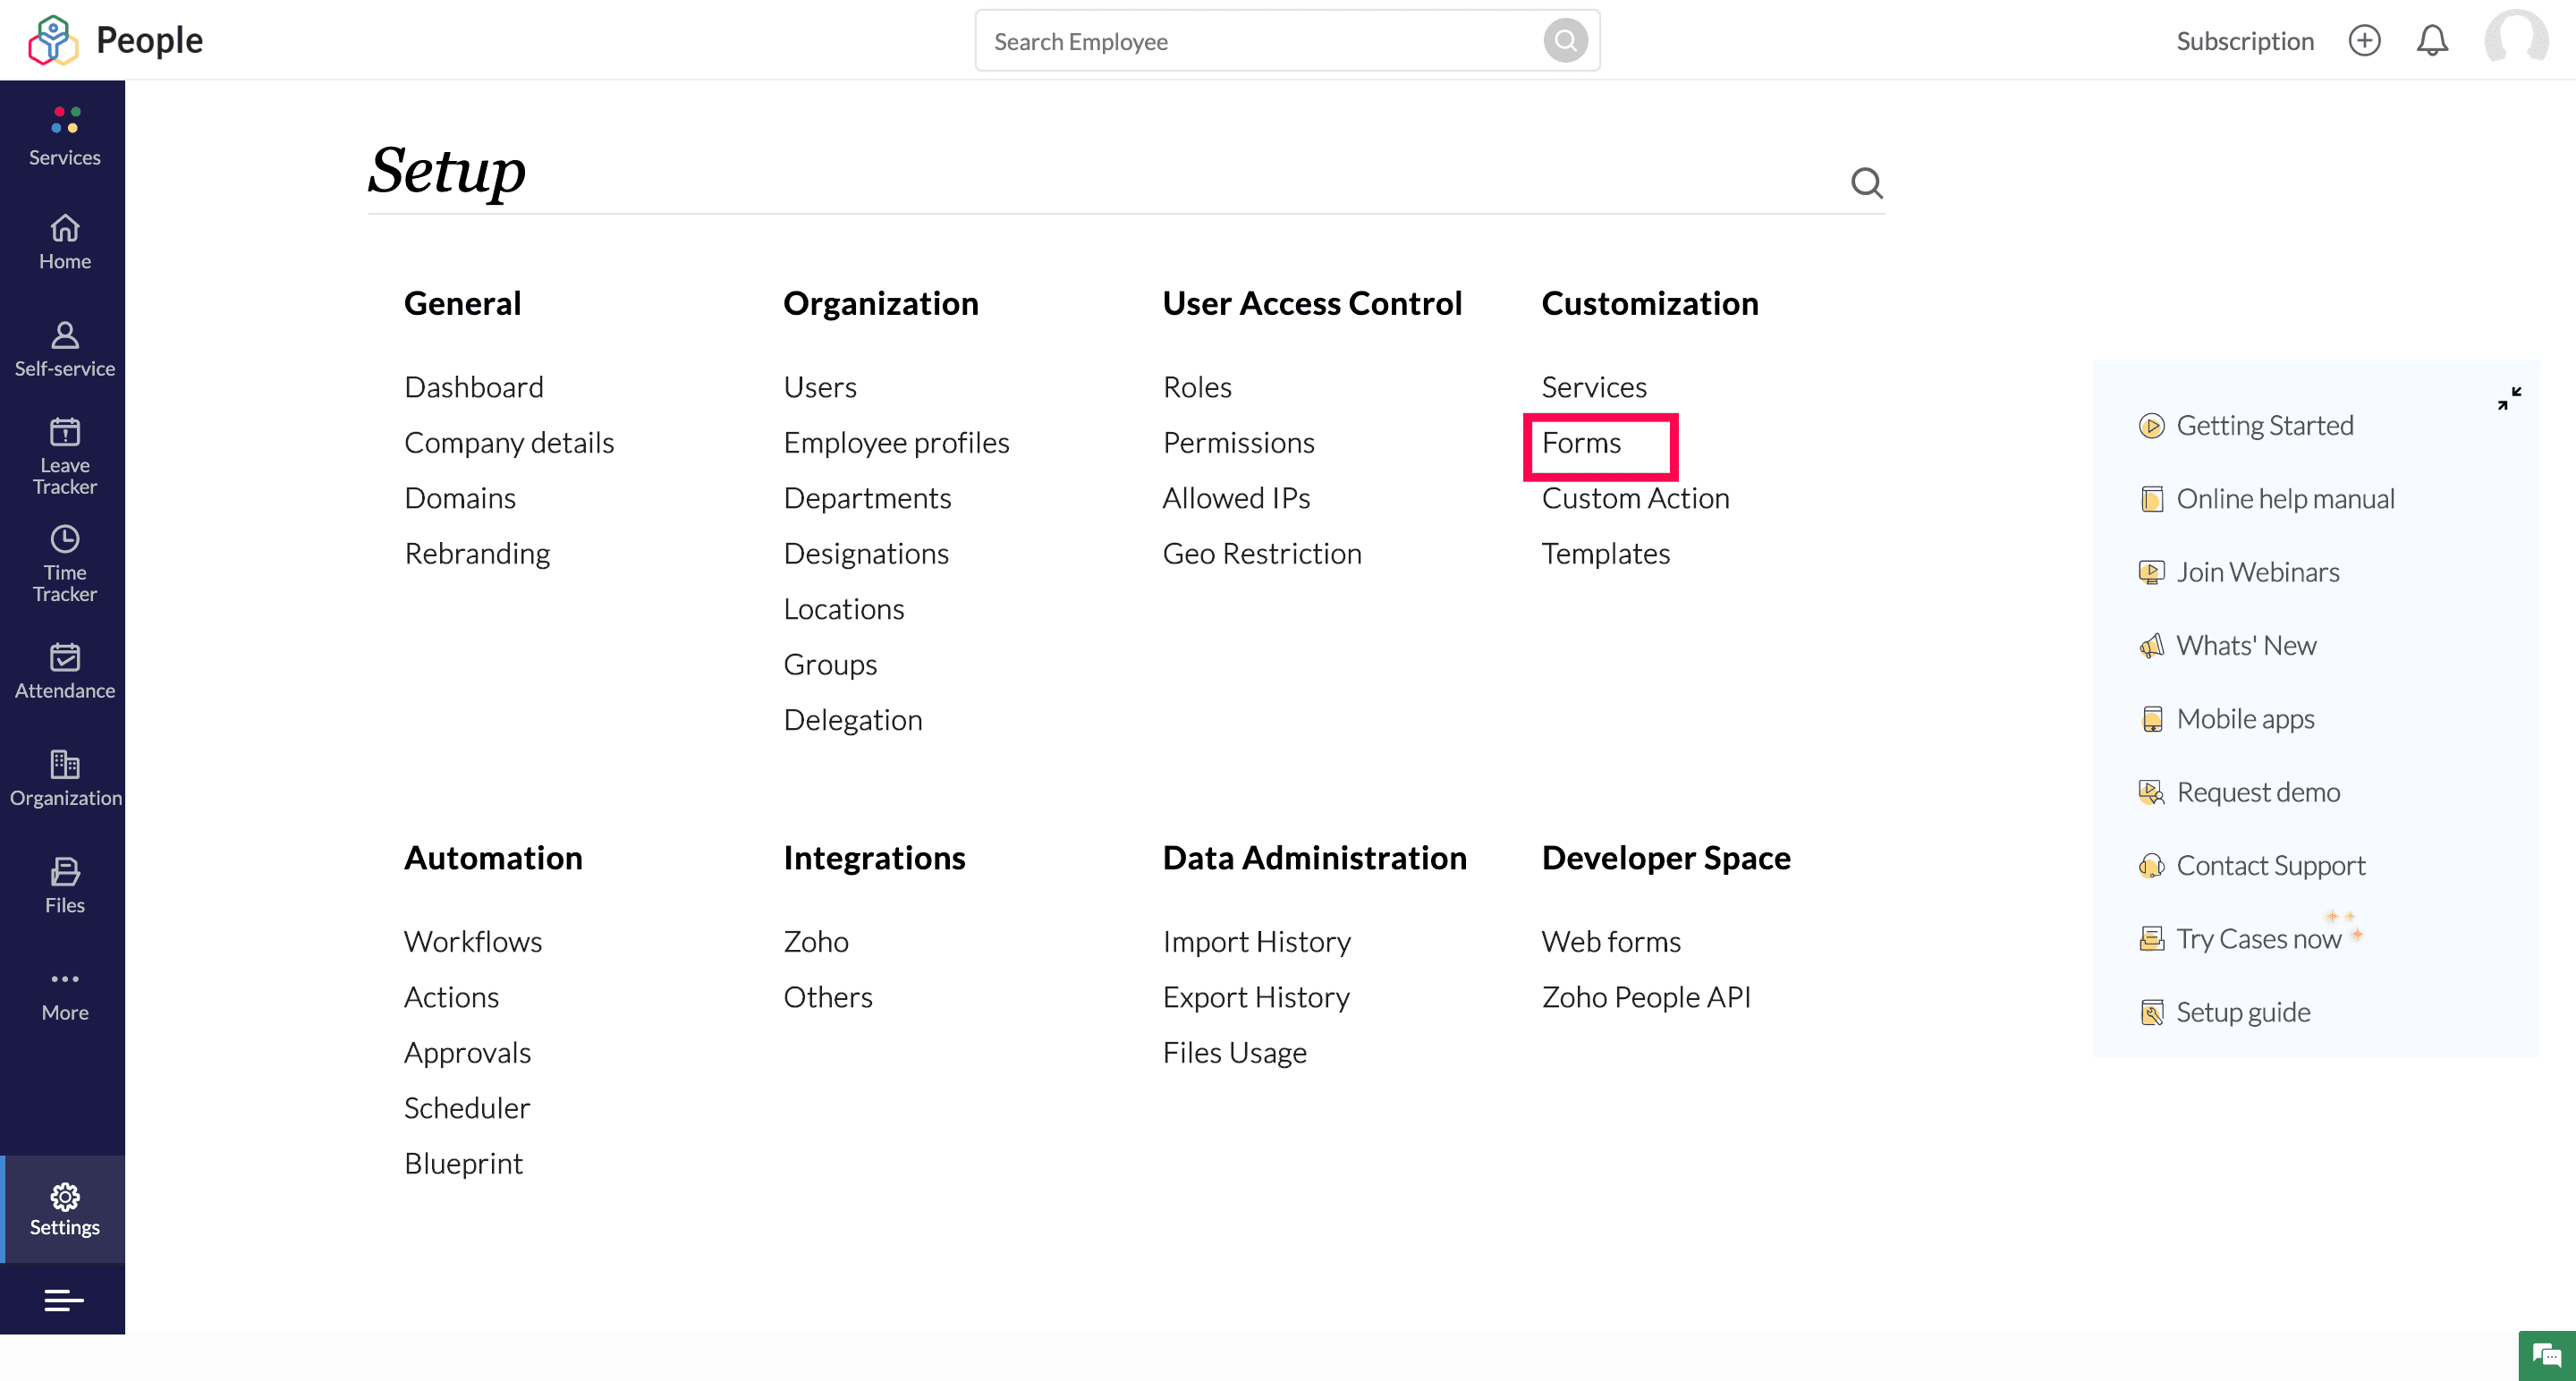This screenshot has height=1381, width=2576.
Task: Open Geo Restriction settings
Action: (1262, 554)
